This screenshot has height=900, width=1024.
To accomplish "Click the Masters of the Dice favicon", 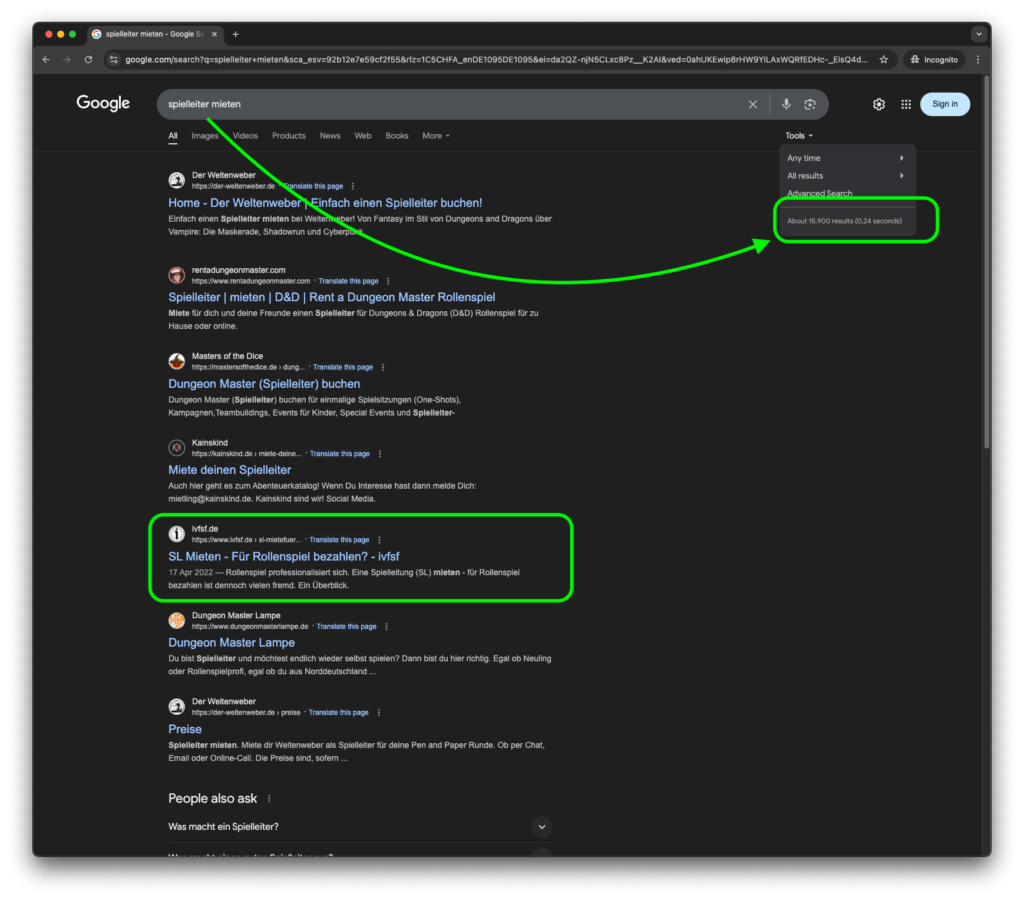I will tap(176, 361).
